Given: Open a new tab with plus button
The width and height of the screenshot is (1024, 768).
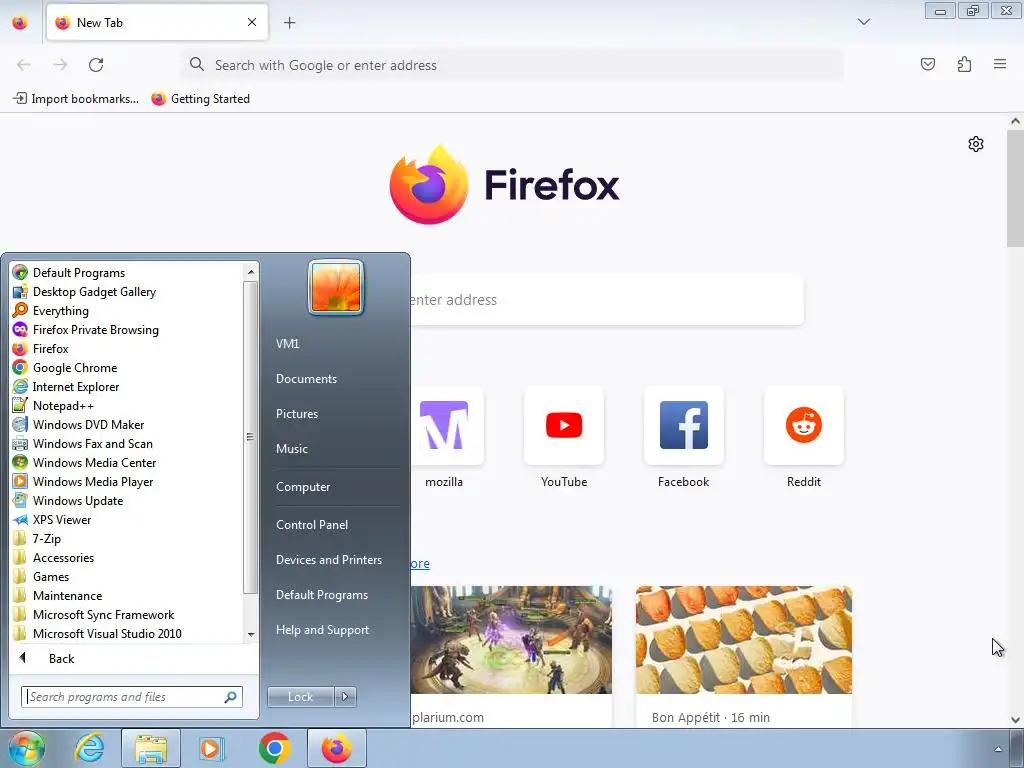Looking at the screenshot, I should [289, 23].
